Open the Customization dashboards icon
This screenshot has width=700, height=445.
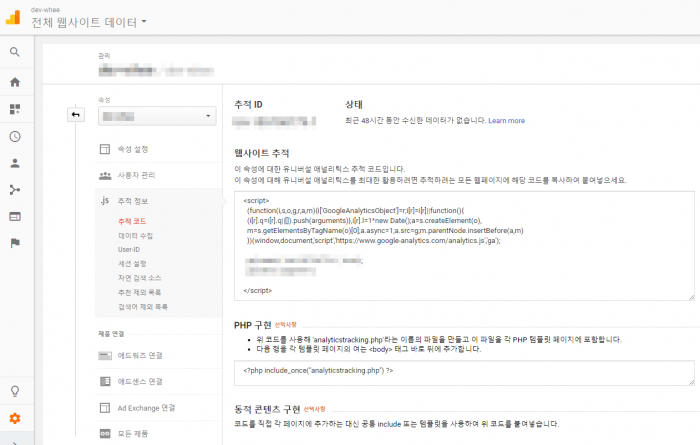click(15, 109)
